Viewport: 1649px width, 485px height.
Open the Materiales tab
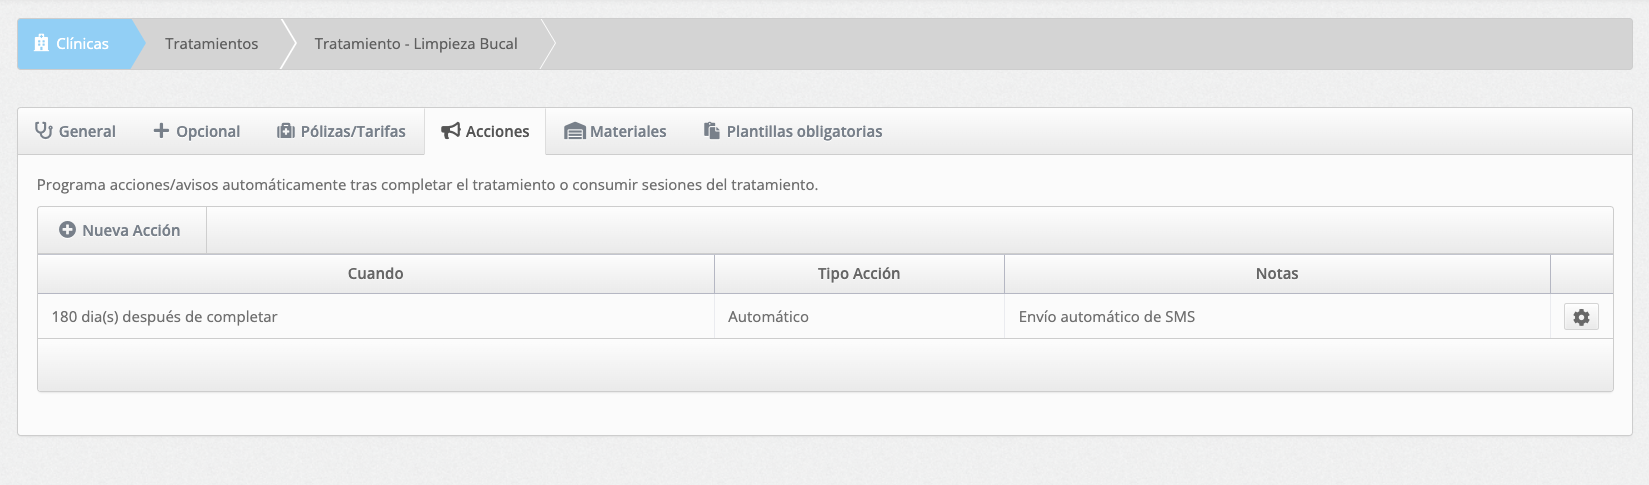tap(616, 131)
